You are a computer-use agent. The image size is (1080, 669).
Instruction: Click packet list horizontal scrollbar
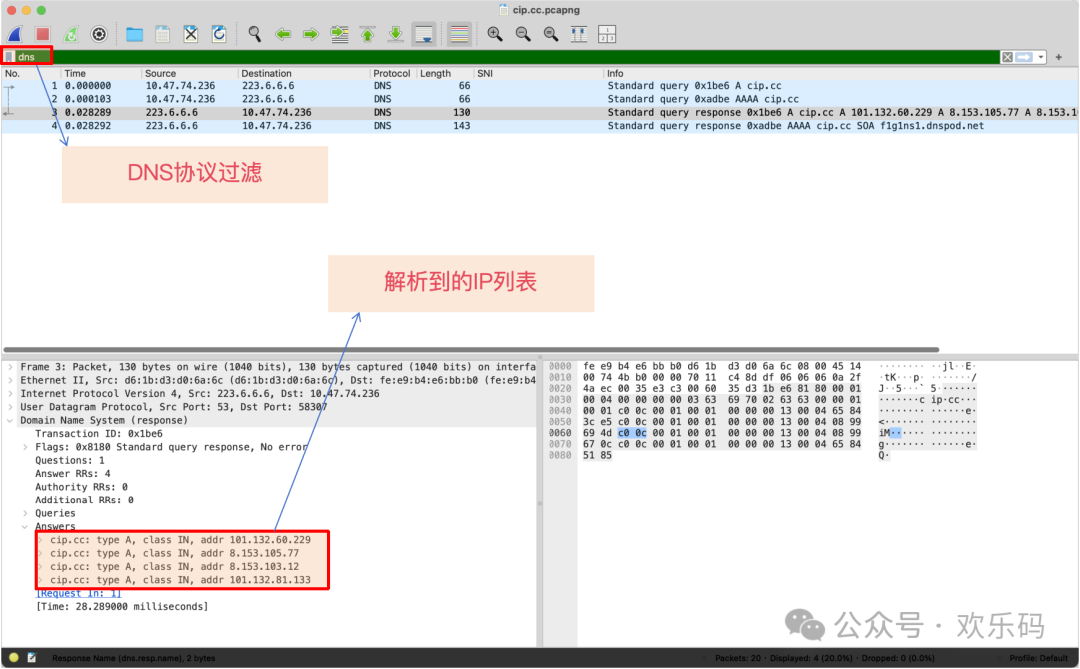click(x=471, y=350)
